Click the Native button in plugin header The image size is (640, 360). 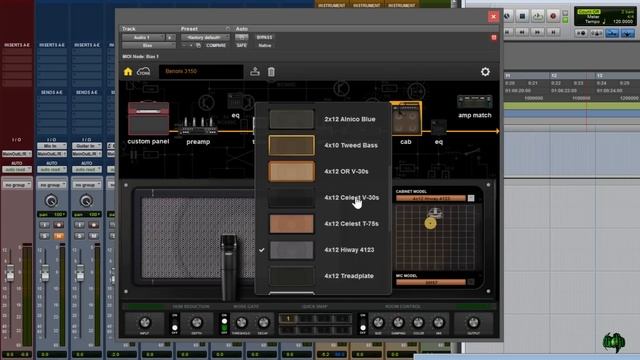click(x=264, y=45)
